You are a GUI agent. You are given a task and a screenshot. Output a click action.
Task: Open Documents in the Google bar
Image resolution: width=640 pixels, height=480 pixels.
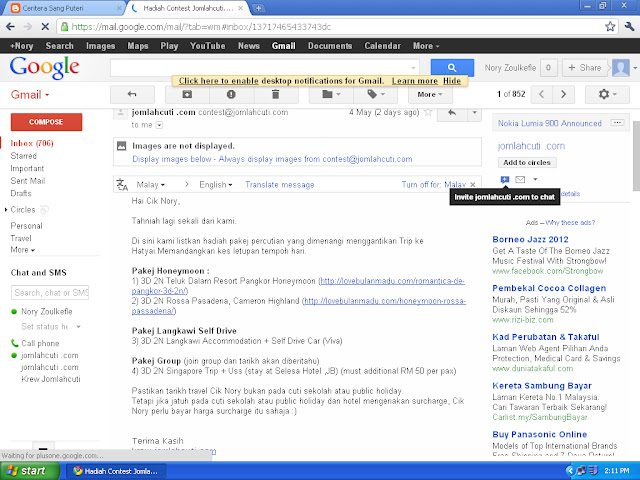click(330, 46)
